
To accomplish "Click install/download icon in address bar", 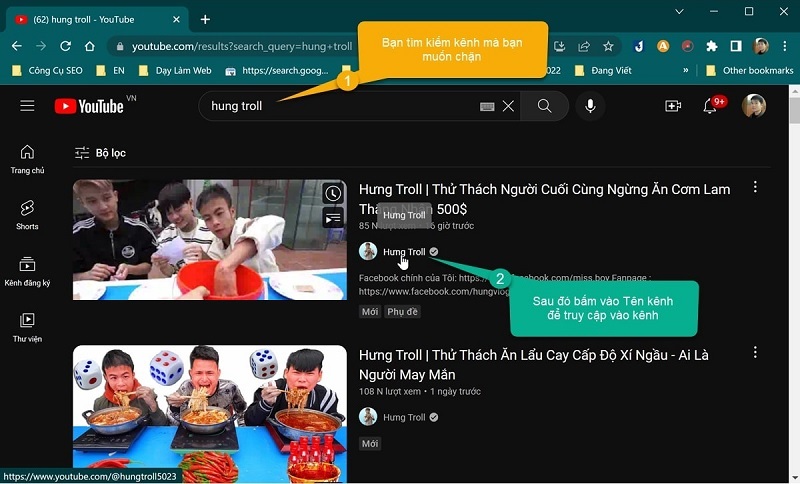I will [x=560, y=46].
